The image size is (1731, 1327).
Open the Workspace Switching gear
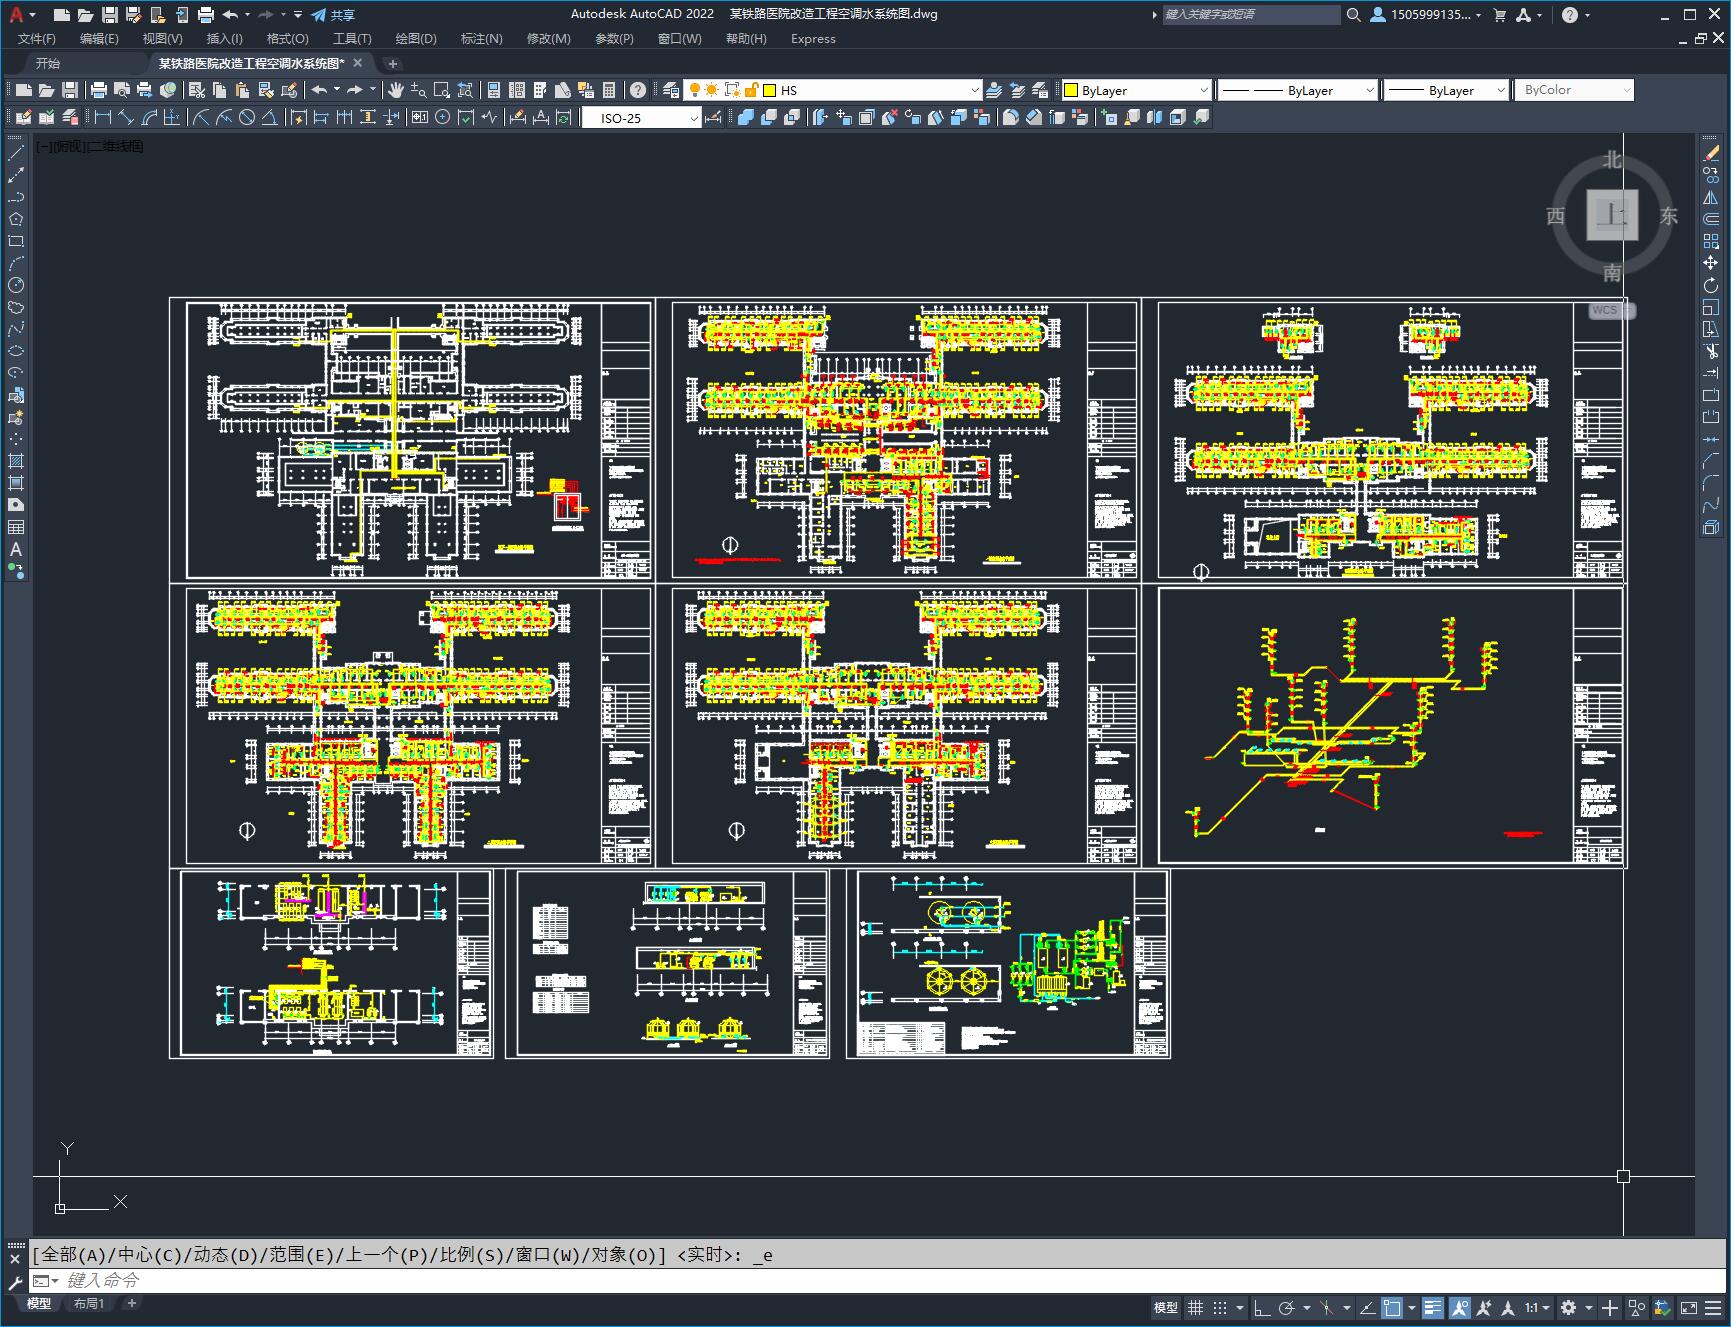[x=1568, y=1307]
